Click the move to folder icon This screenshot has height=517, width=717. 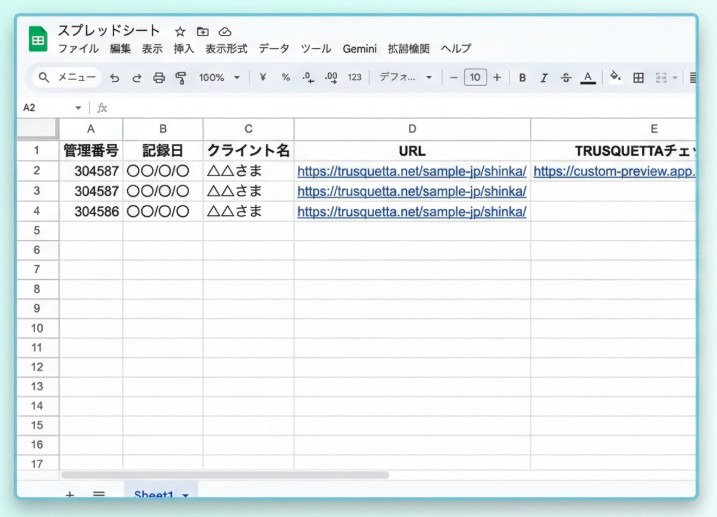pyautogui.click(x=203, y=32)
